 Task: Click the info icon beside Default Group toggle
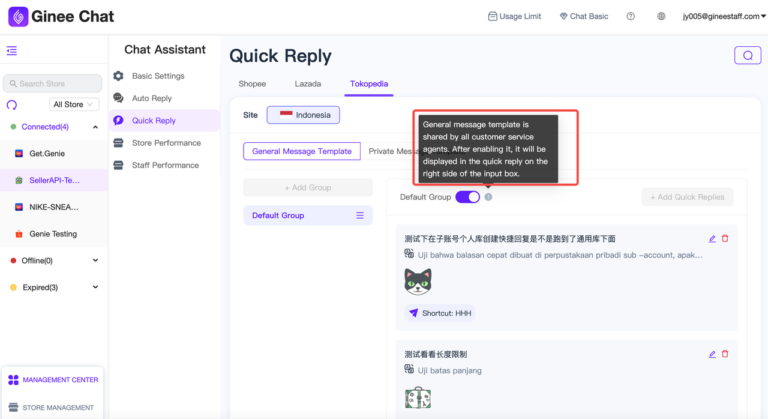pyautogui.click(x=488, y=197)
